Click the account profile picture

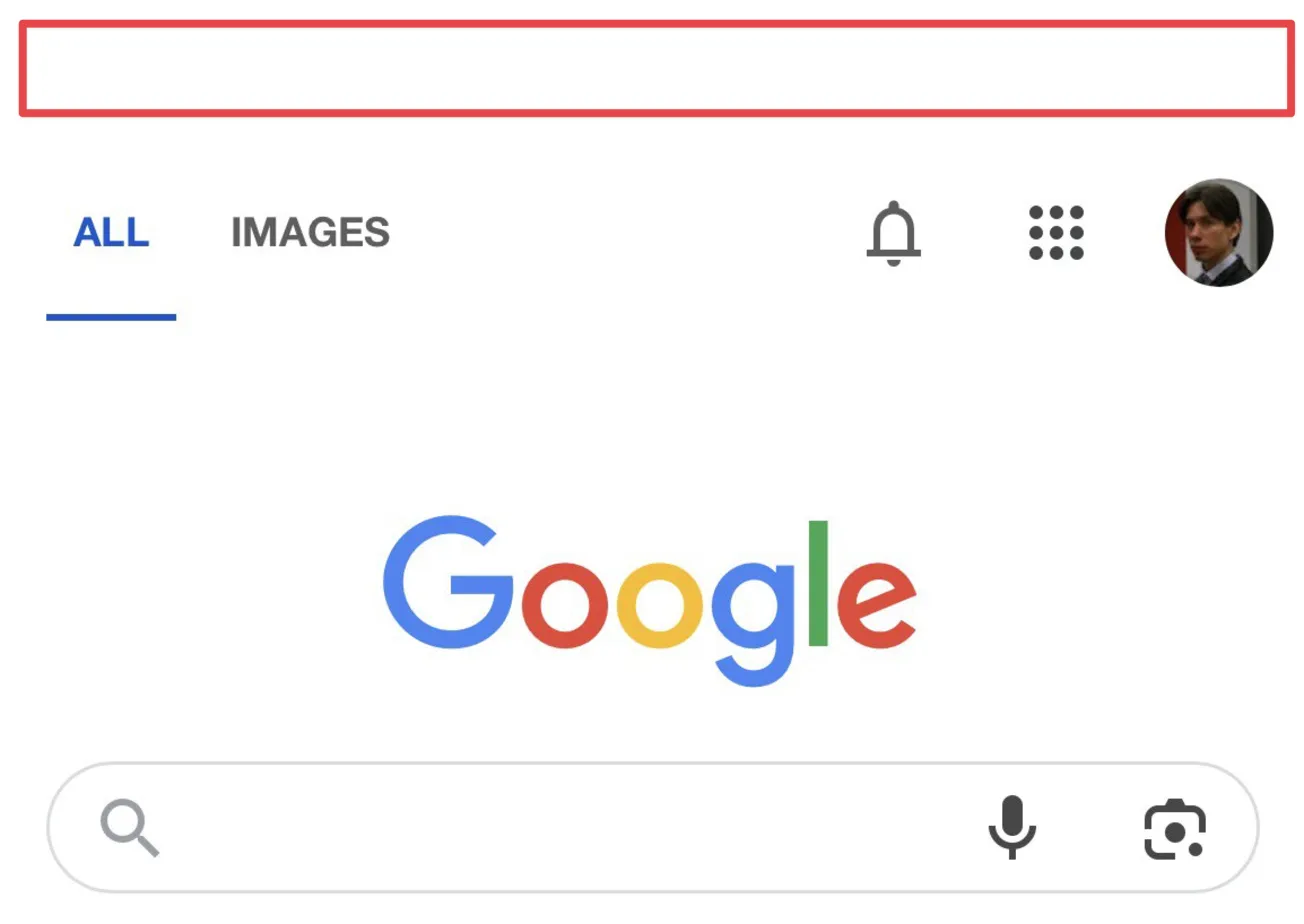(x=1218, y=233)
